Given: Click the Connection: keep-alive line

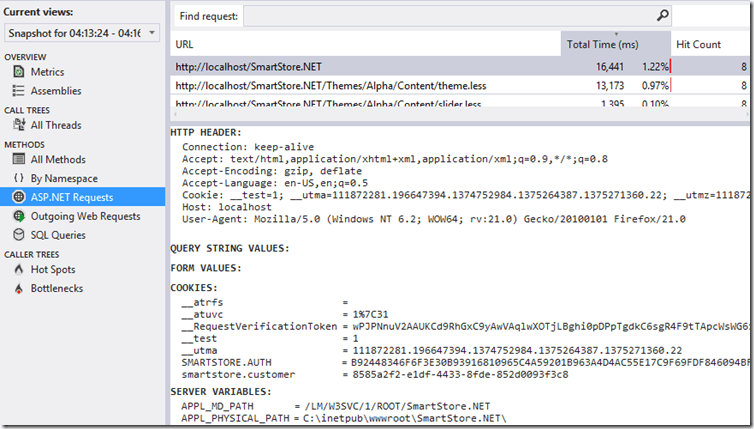Looking at the screenshot, I should pos(248,147).
